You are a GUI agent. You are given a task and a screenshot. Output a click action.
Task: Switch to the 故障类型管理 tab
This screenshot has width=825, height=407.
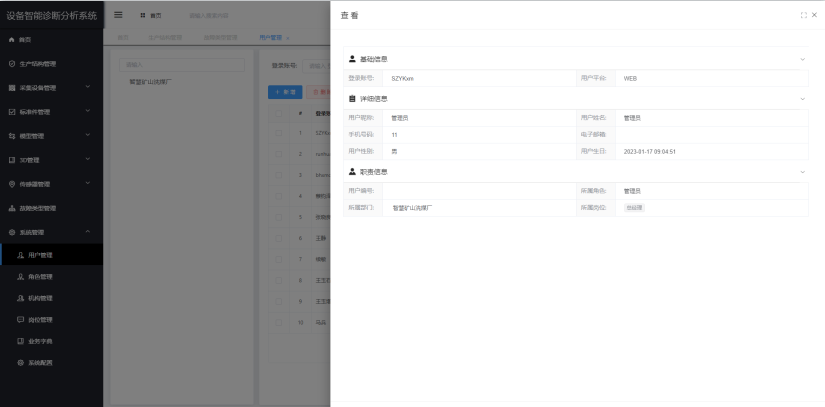click(x=220, y=38)
